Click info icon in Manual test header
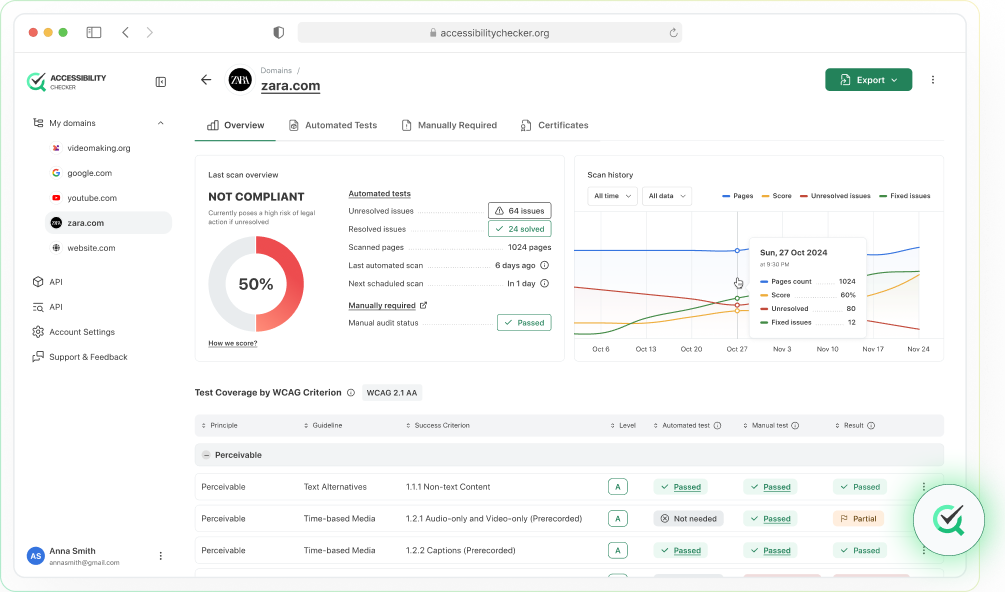The height and width of the screenshot is (592, 1005). click(795, 425)
